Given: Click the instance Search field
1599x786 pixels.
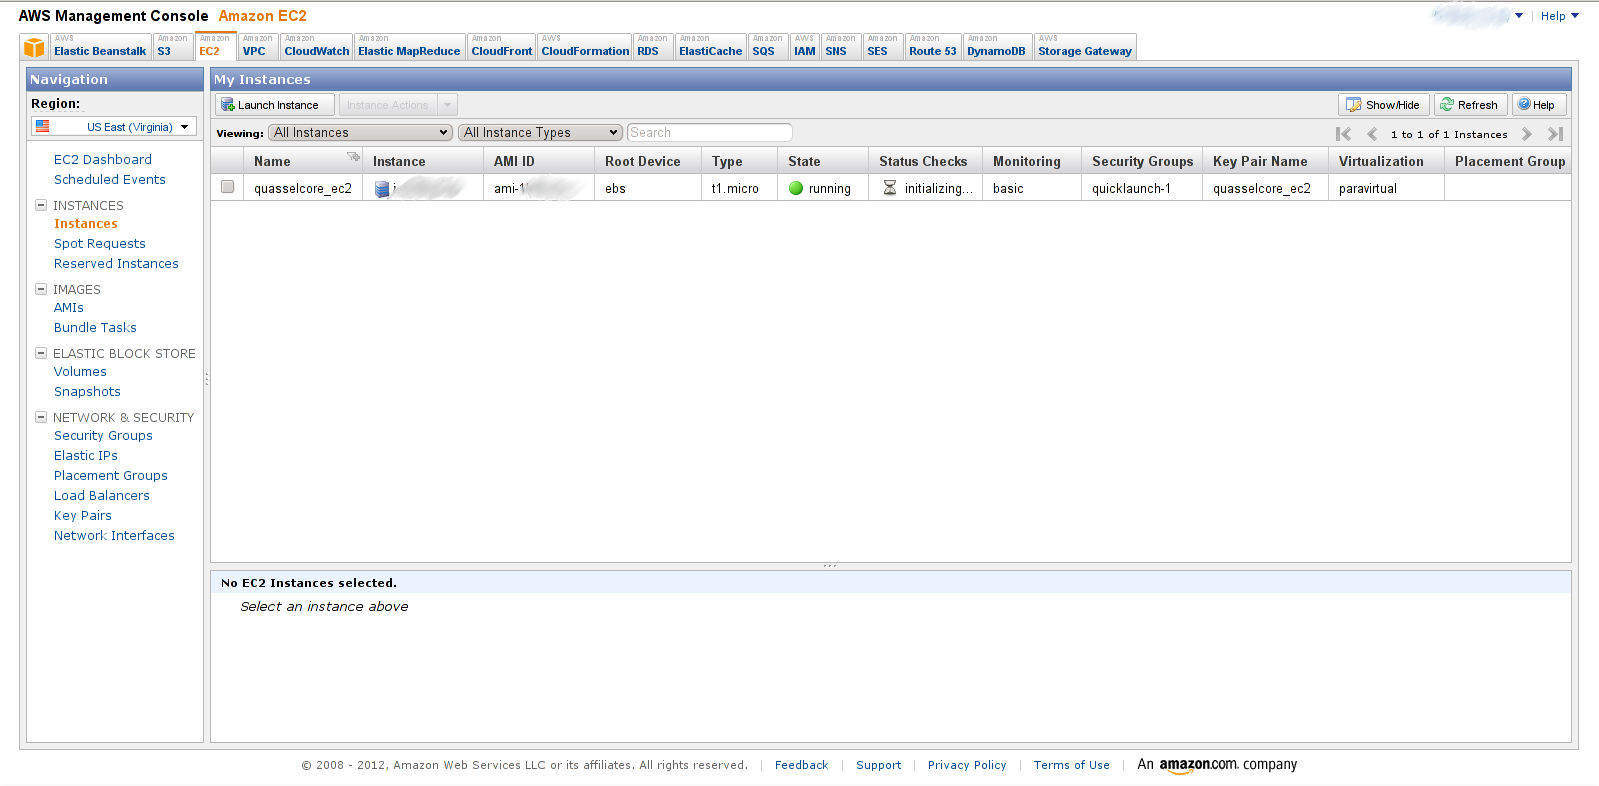Looking at the screenshot, I should coord(710,132).
